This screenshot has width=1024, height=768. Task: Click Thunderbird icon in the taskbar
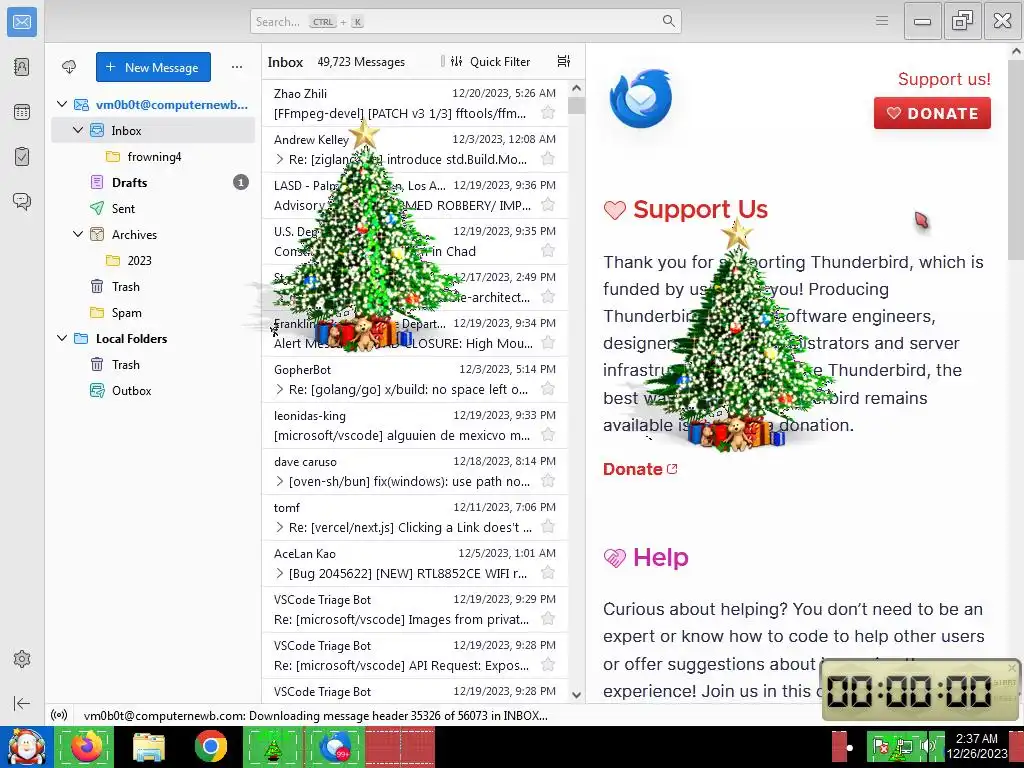point(335,746)
